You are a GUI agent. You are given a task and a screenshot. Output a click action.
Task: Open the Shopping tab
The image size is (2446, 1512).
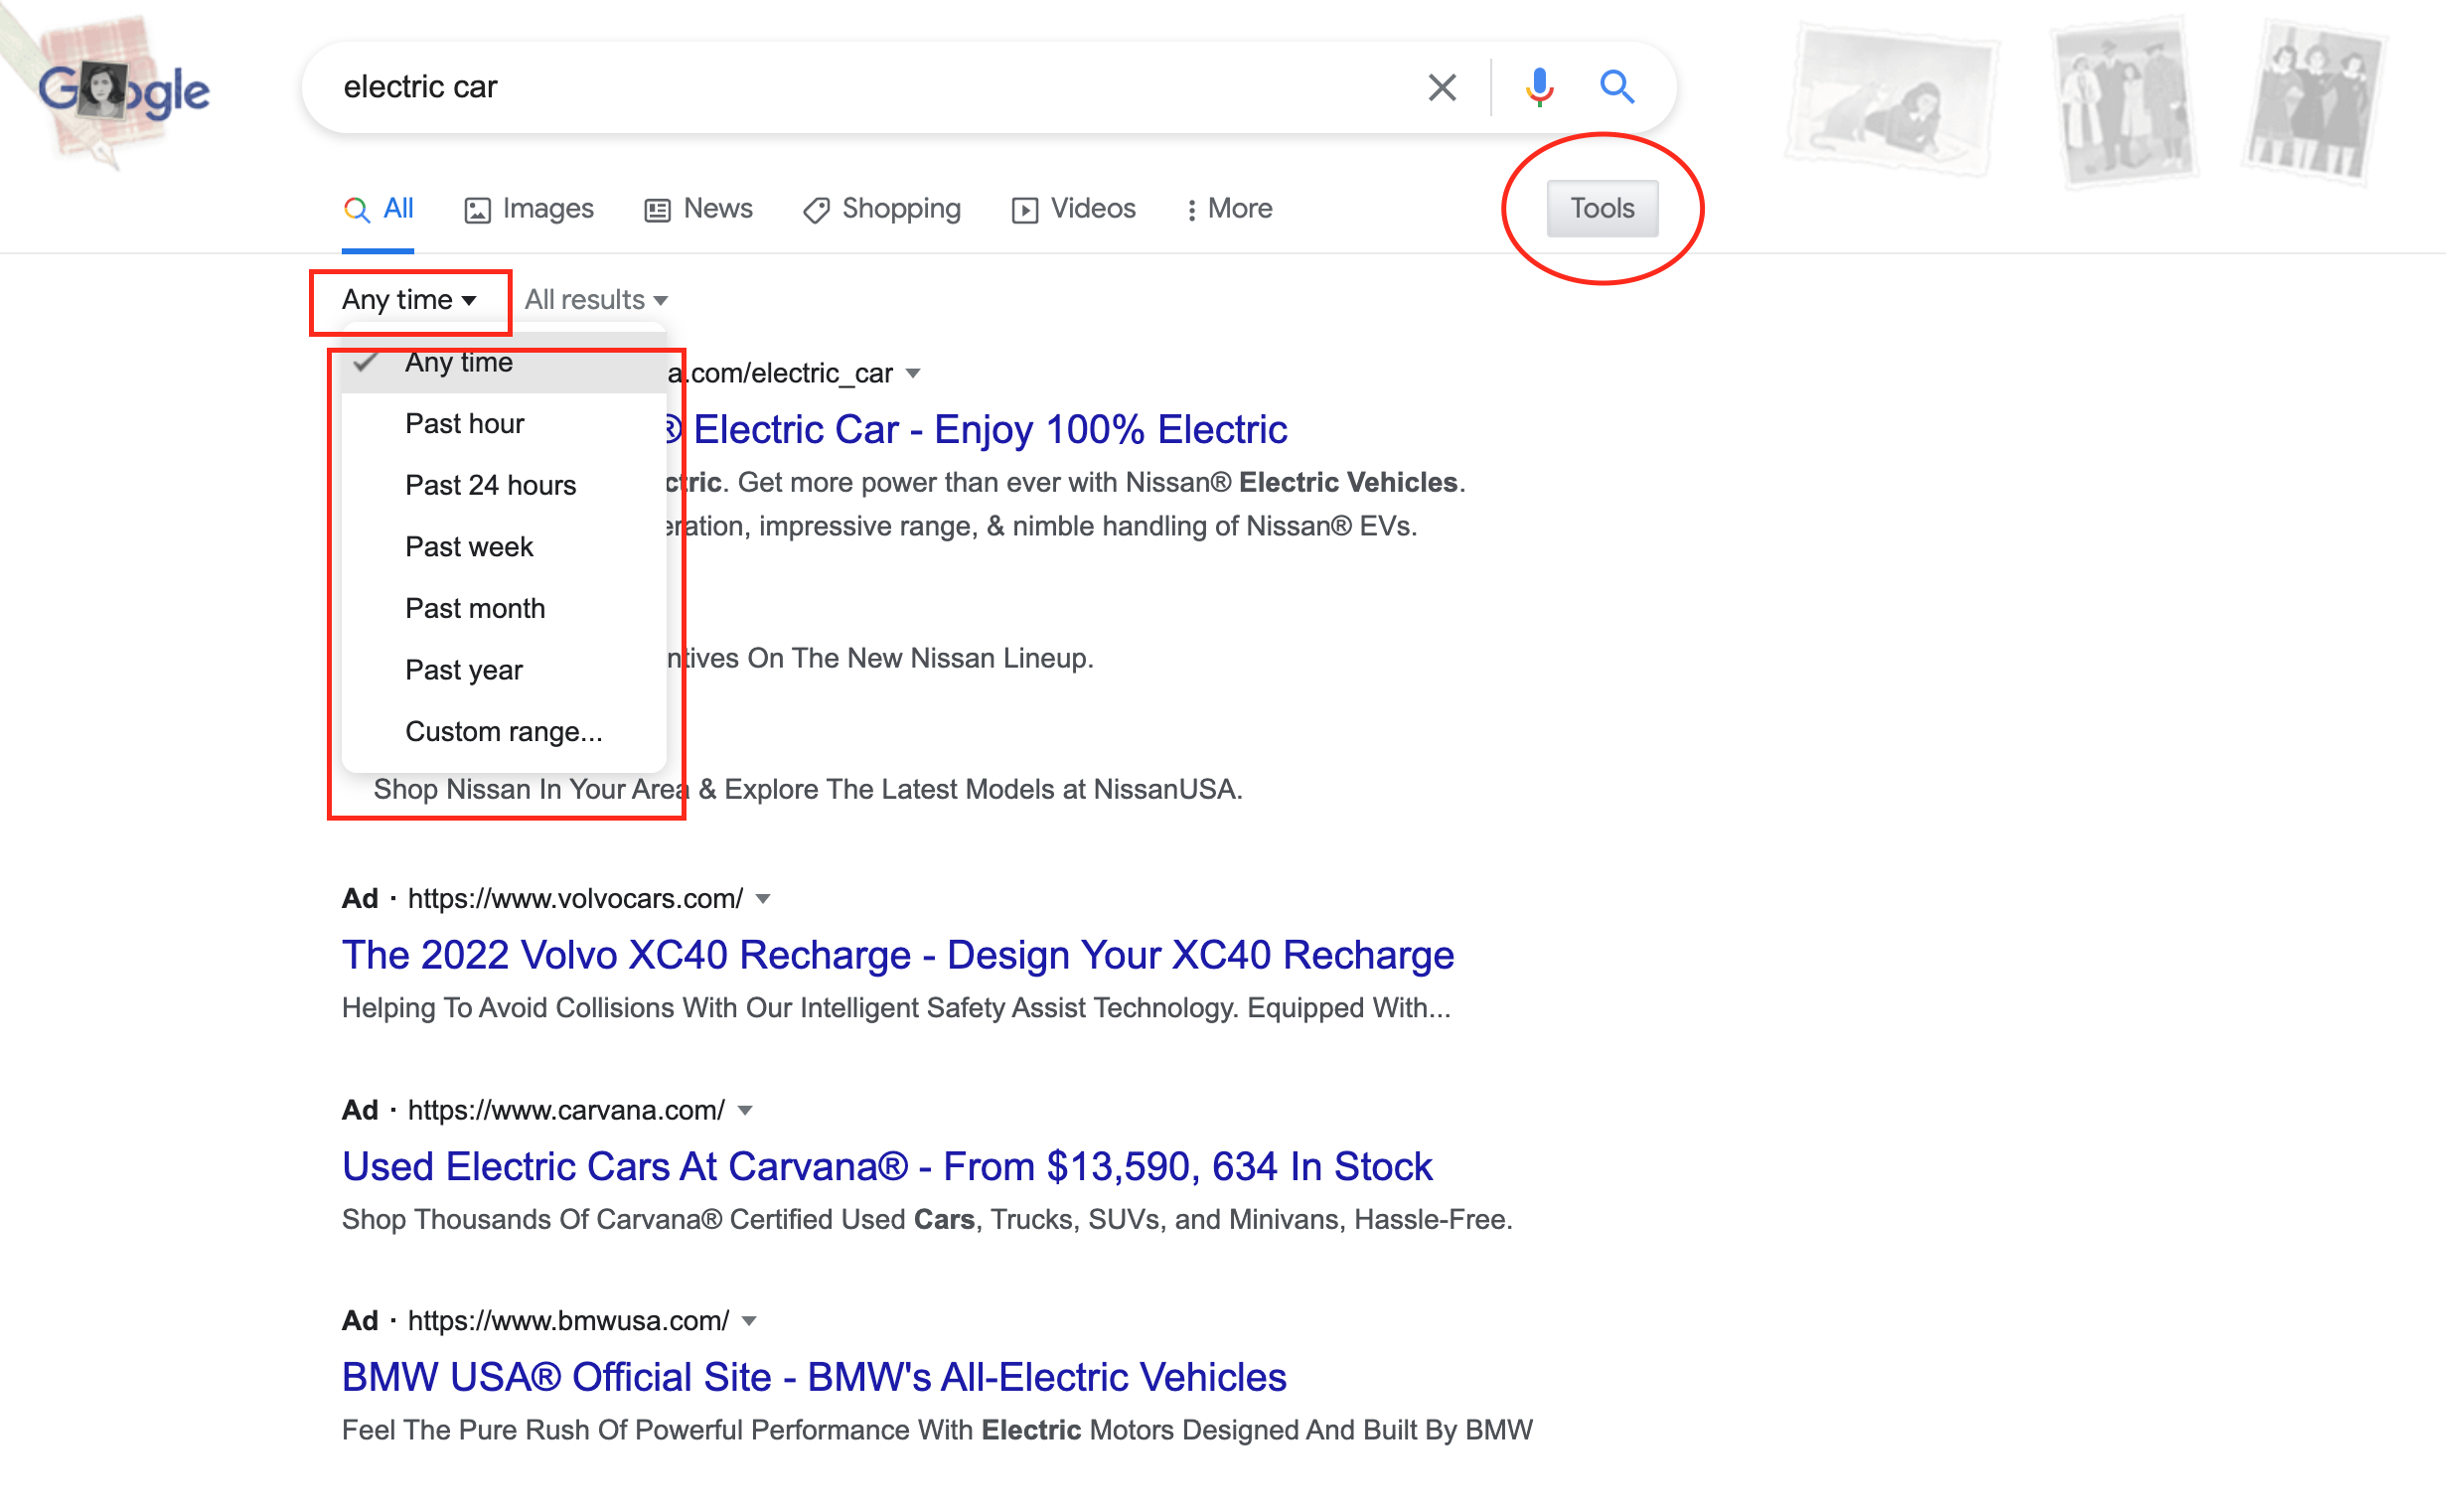[881, 209]
